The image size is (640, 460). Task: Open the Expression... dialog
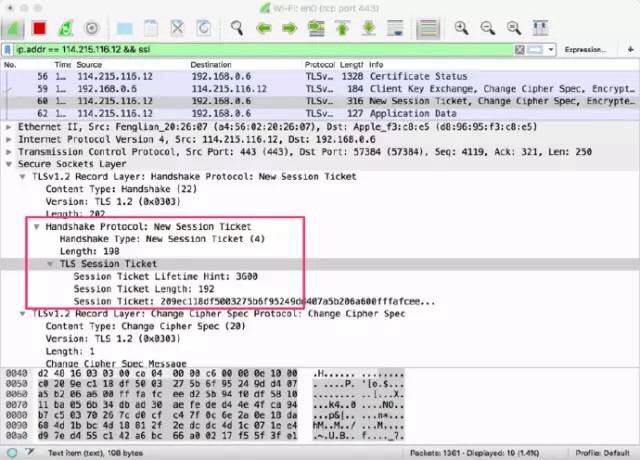coord(585,49)
